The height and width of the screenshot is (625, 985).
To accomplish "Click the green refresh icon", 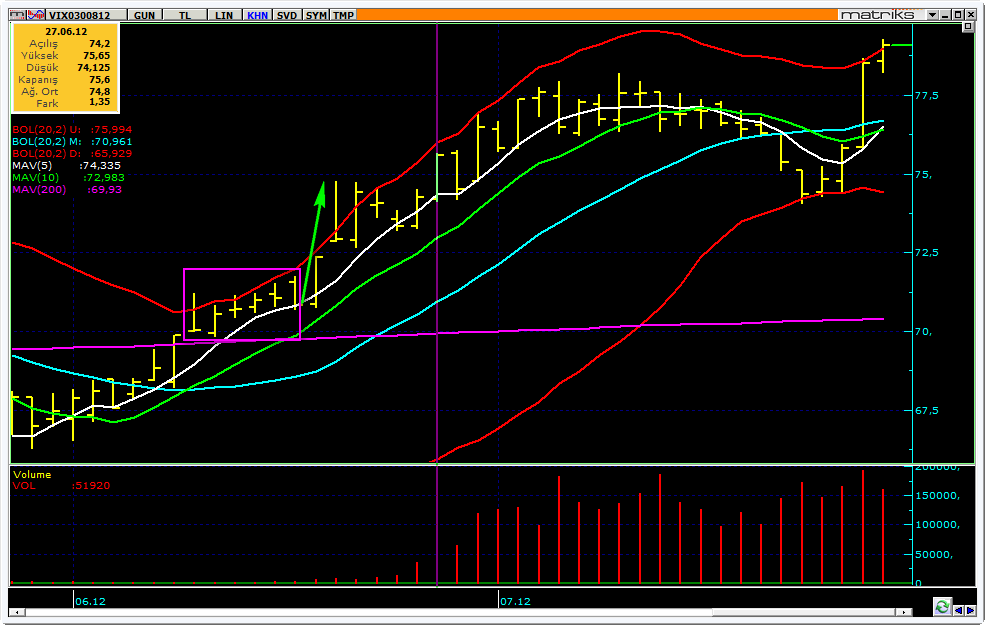I will [x=942, y=606].
